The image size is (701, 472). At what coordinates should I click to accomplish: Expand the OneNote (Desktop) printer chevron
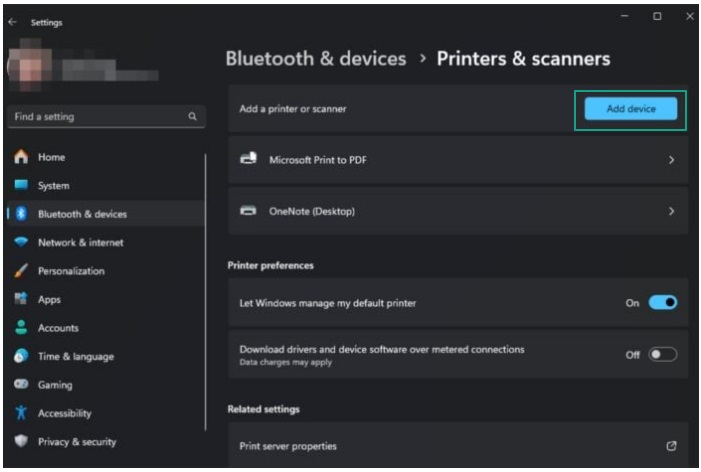(x=671, y=211)
